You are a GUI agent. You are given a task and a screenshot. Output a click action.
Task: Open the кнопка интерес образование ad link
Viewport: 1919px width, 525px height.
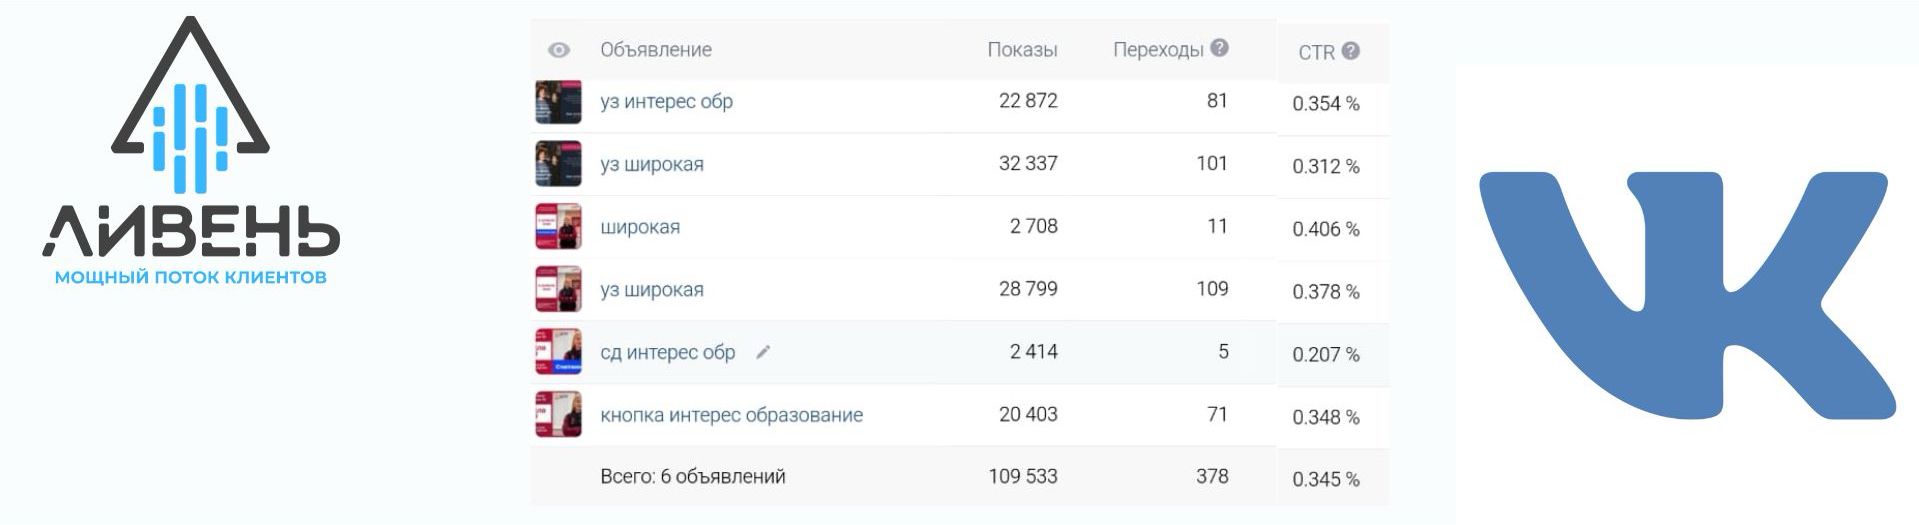[x=731, y=415]
